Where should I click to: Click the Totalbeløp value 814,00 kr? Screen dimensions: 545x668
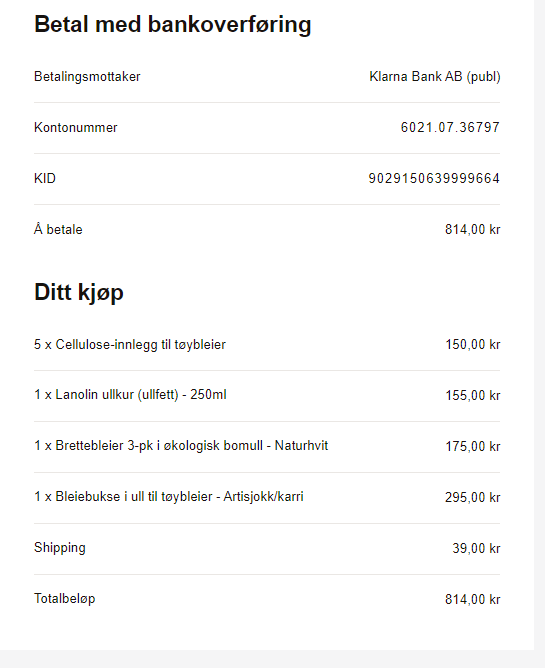point(472,599)
